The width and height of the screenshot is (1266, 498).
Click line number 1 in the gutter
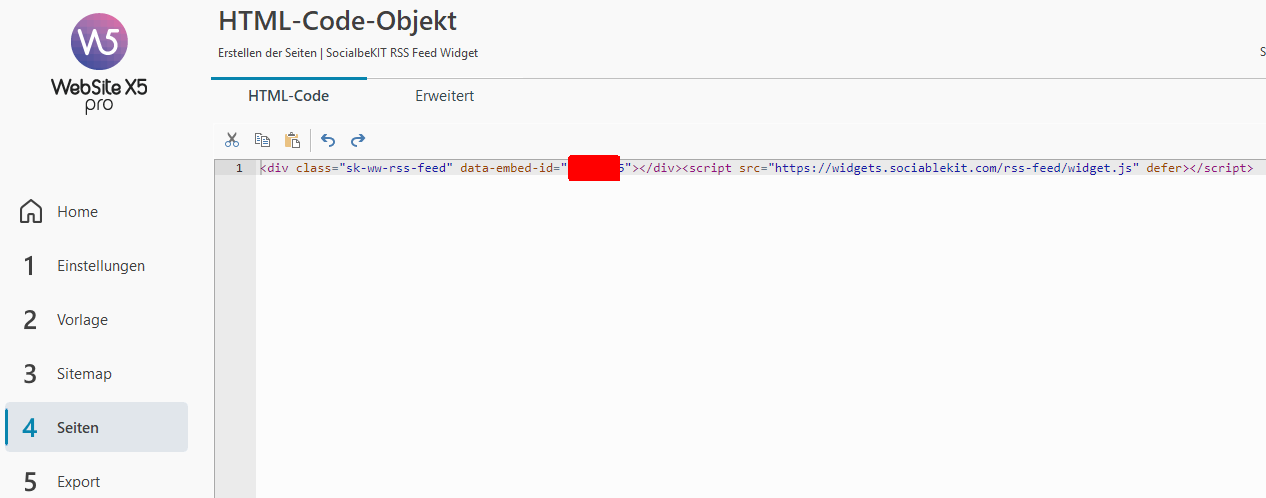click(239, 168)
